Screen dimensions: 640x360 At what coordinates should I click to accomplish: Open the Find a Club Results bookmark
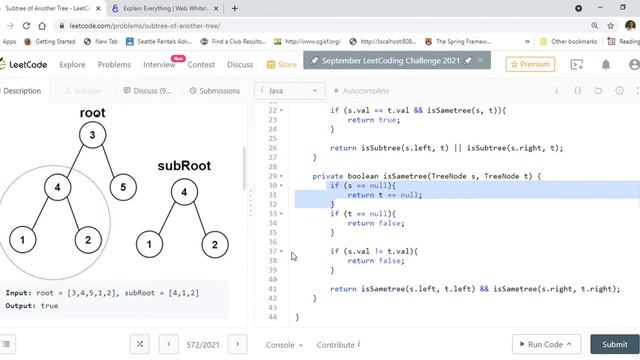(233, 41)
